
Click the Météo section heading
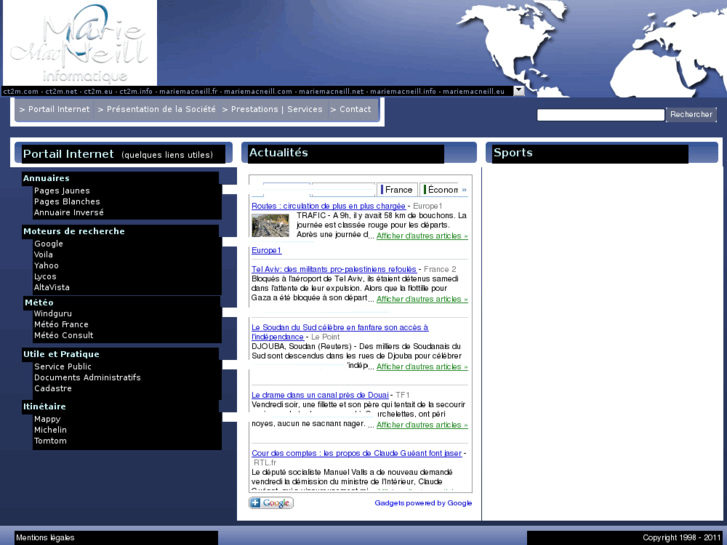pos(39,302)
